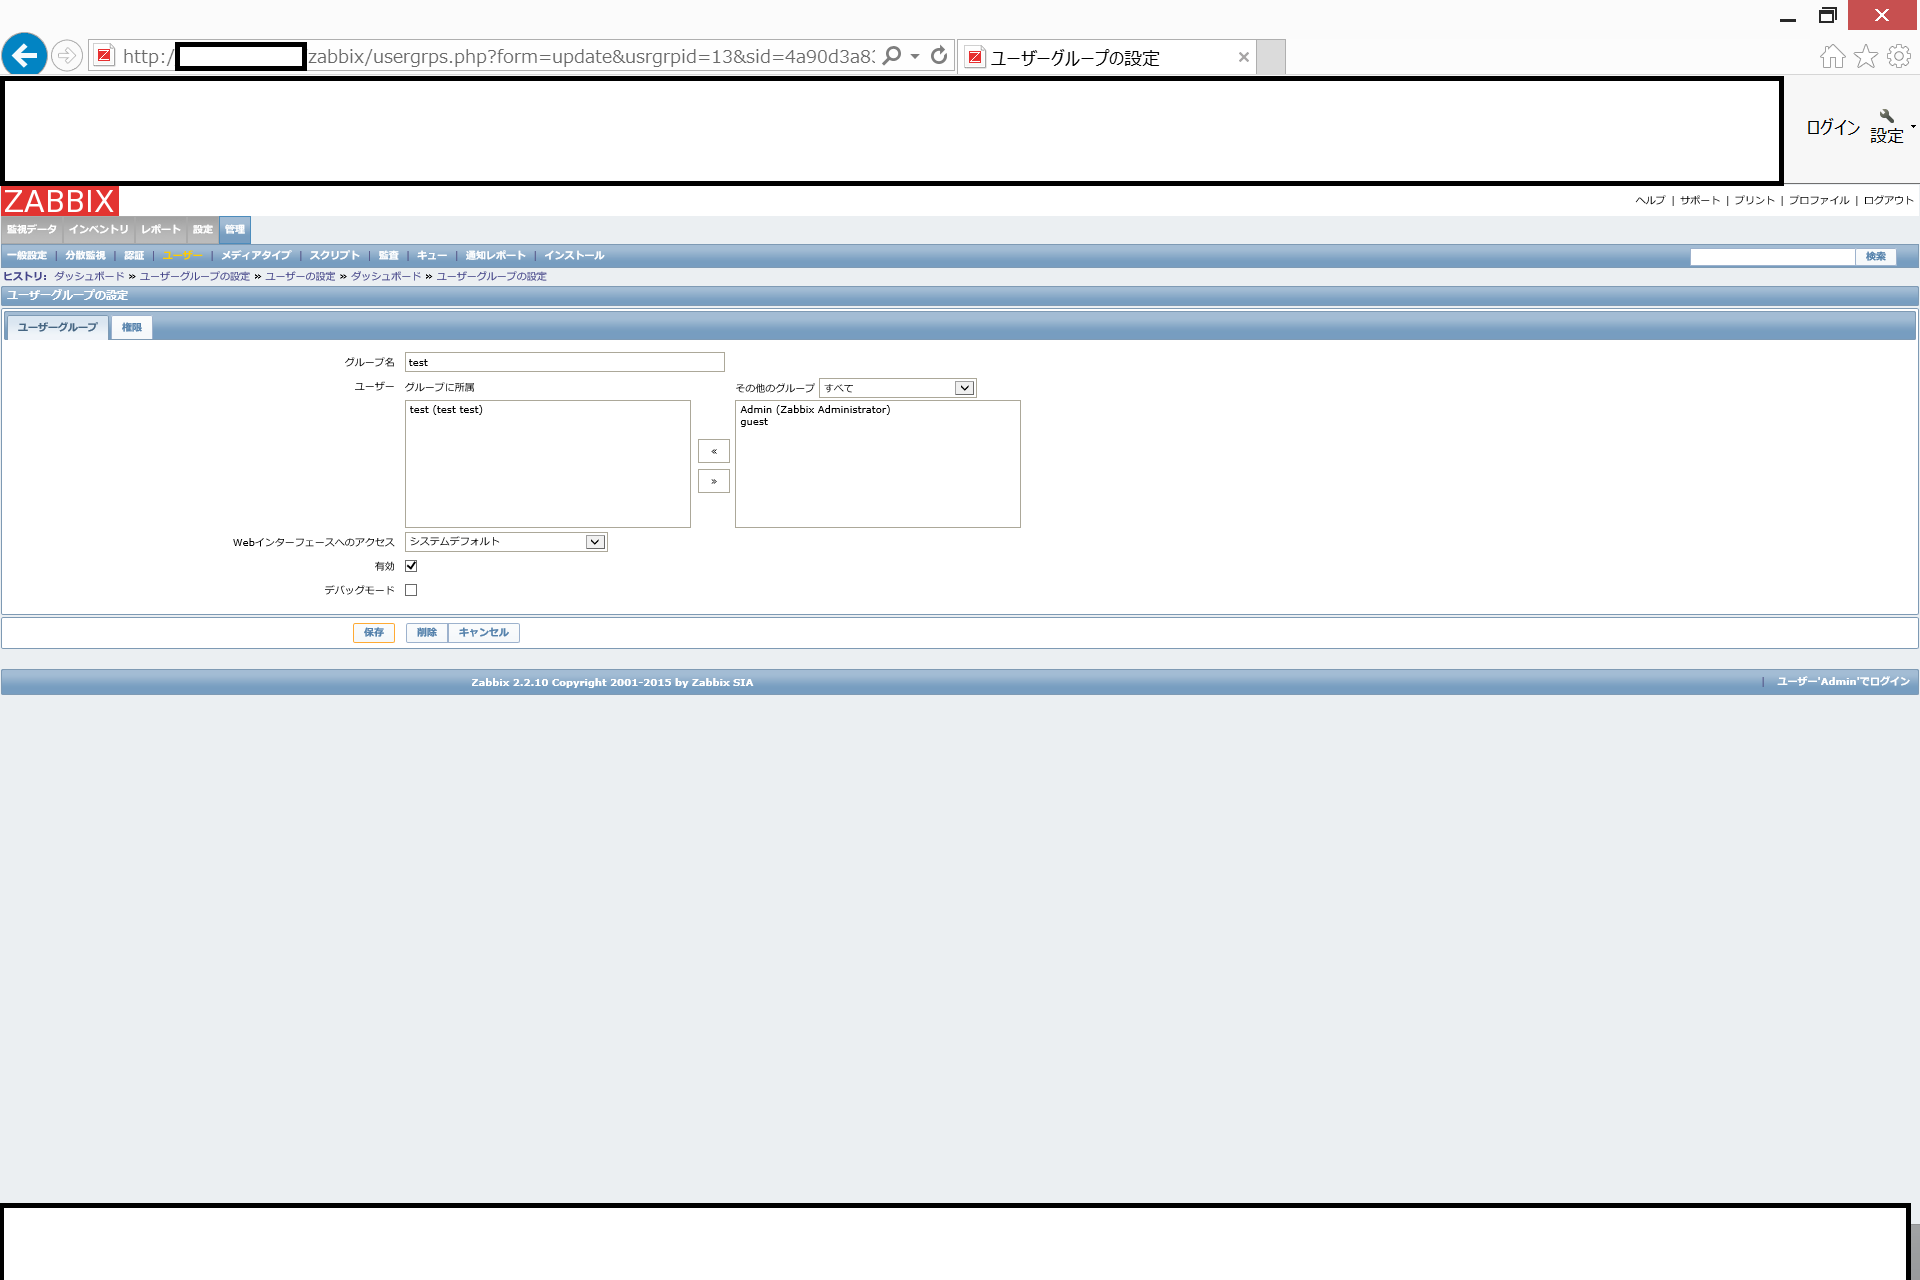Click the wrench 設定 toolbar icon

[x=1887, y=127]
